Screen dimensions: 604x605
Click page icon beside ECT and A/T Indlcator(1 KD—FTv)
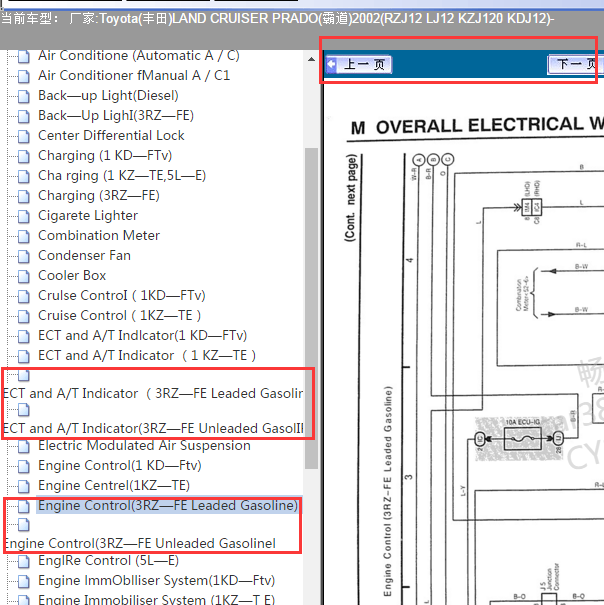pos(24,336)
